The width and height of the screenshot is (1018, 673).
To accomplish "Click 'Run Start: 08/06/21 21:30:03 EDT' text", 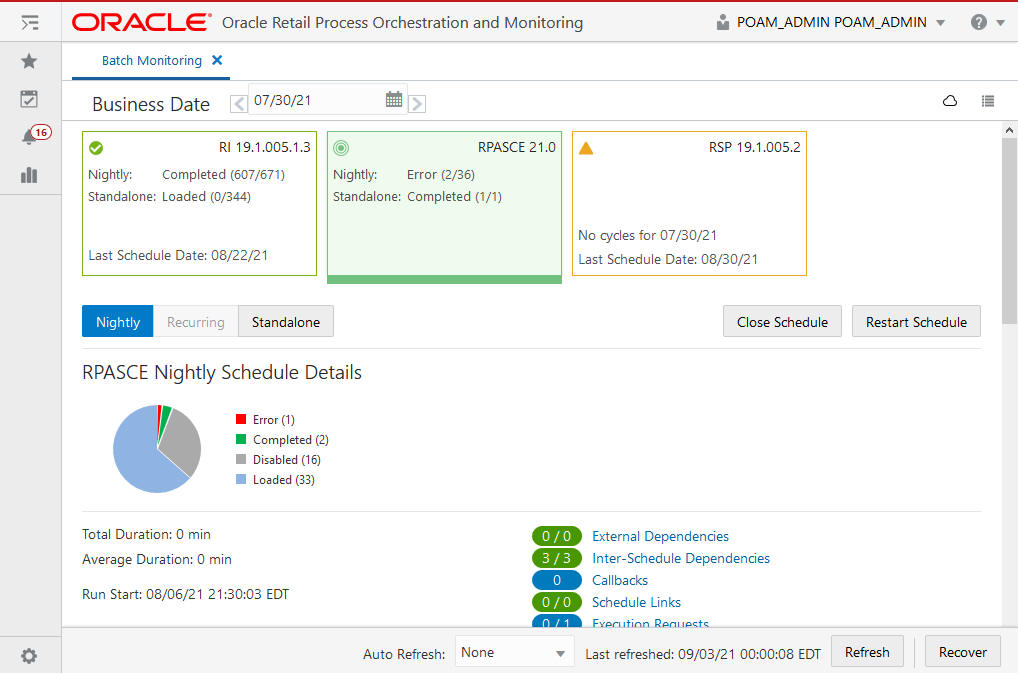I will coord(186,594).
